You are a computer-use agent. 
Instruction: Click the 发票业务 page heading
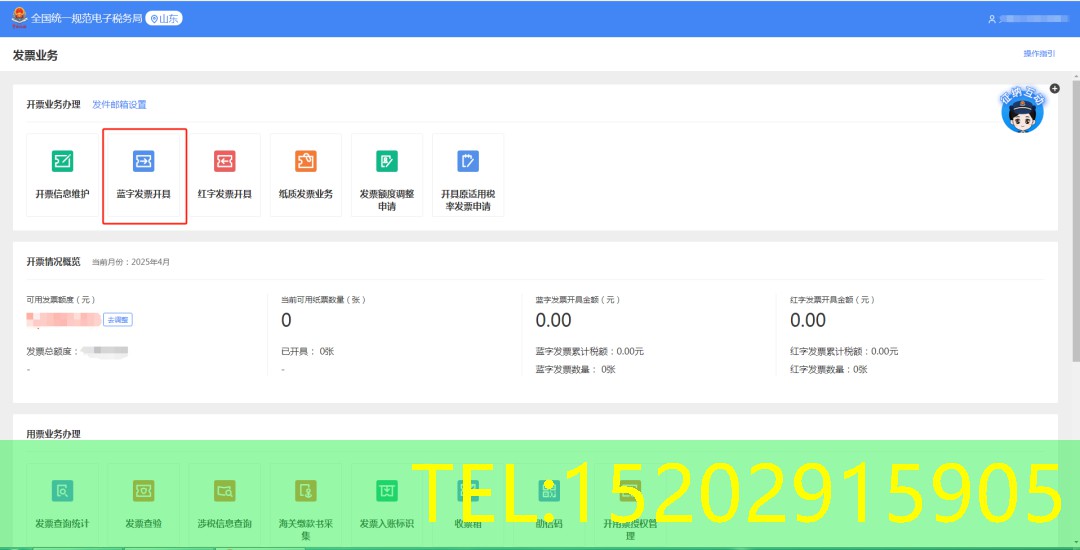point(35,56)
